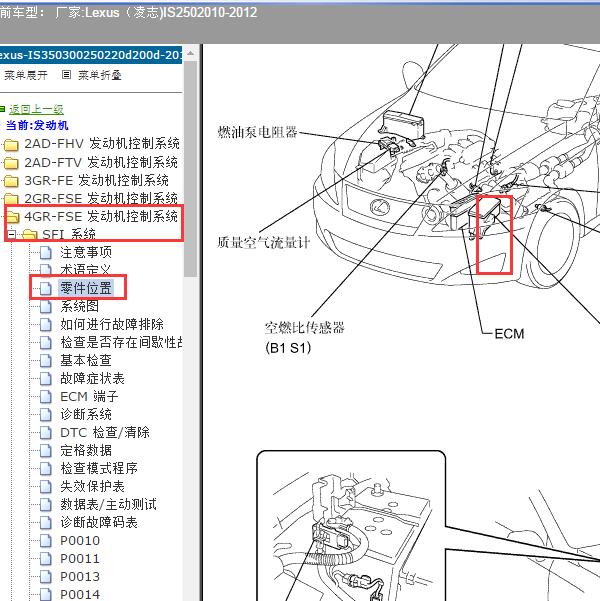Click the document icon beside 系统图
Image resolution: width=600 pixels, height=601 pixels.
(x=46, y=306)
